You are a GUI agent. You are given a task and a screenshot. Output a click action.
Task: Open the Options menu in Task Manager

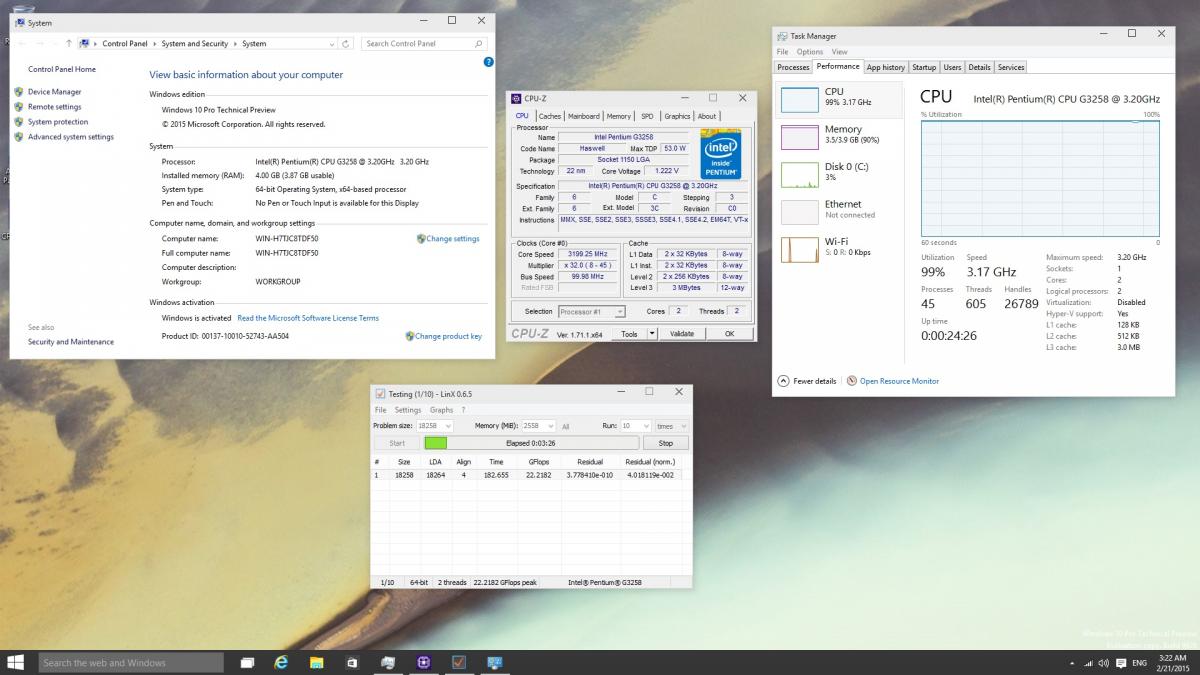click(810, 52)
